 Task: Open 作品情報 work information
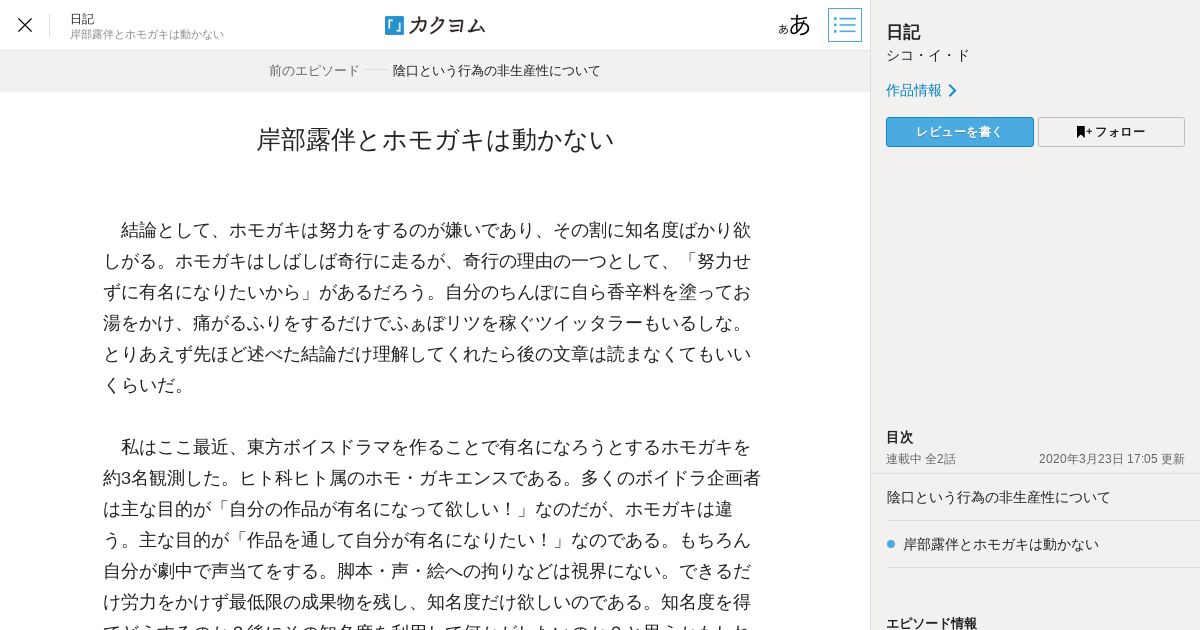click(921, 90)
